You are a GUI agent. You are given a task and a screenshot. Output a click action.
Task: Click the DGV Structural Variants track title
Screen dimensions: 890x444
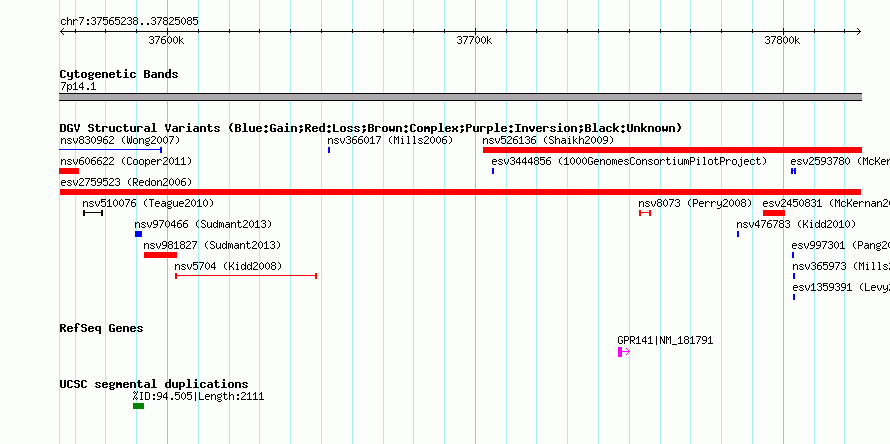(x=371, y=128)
